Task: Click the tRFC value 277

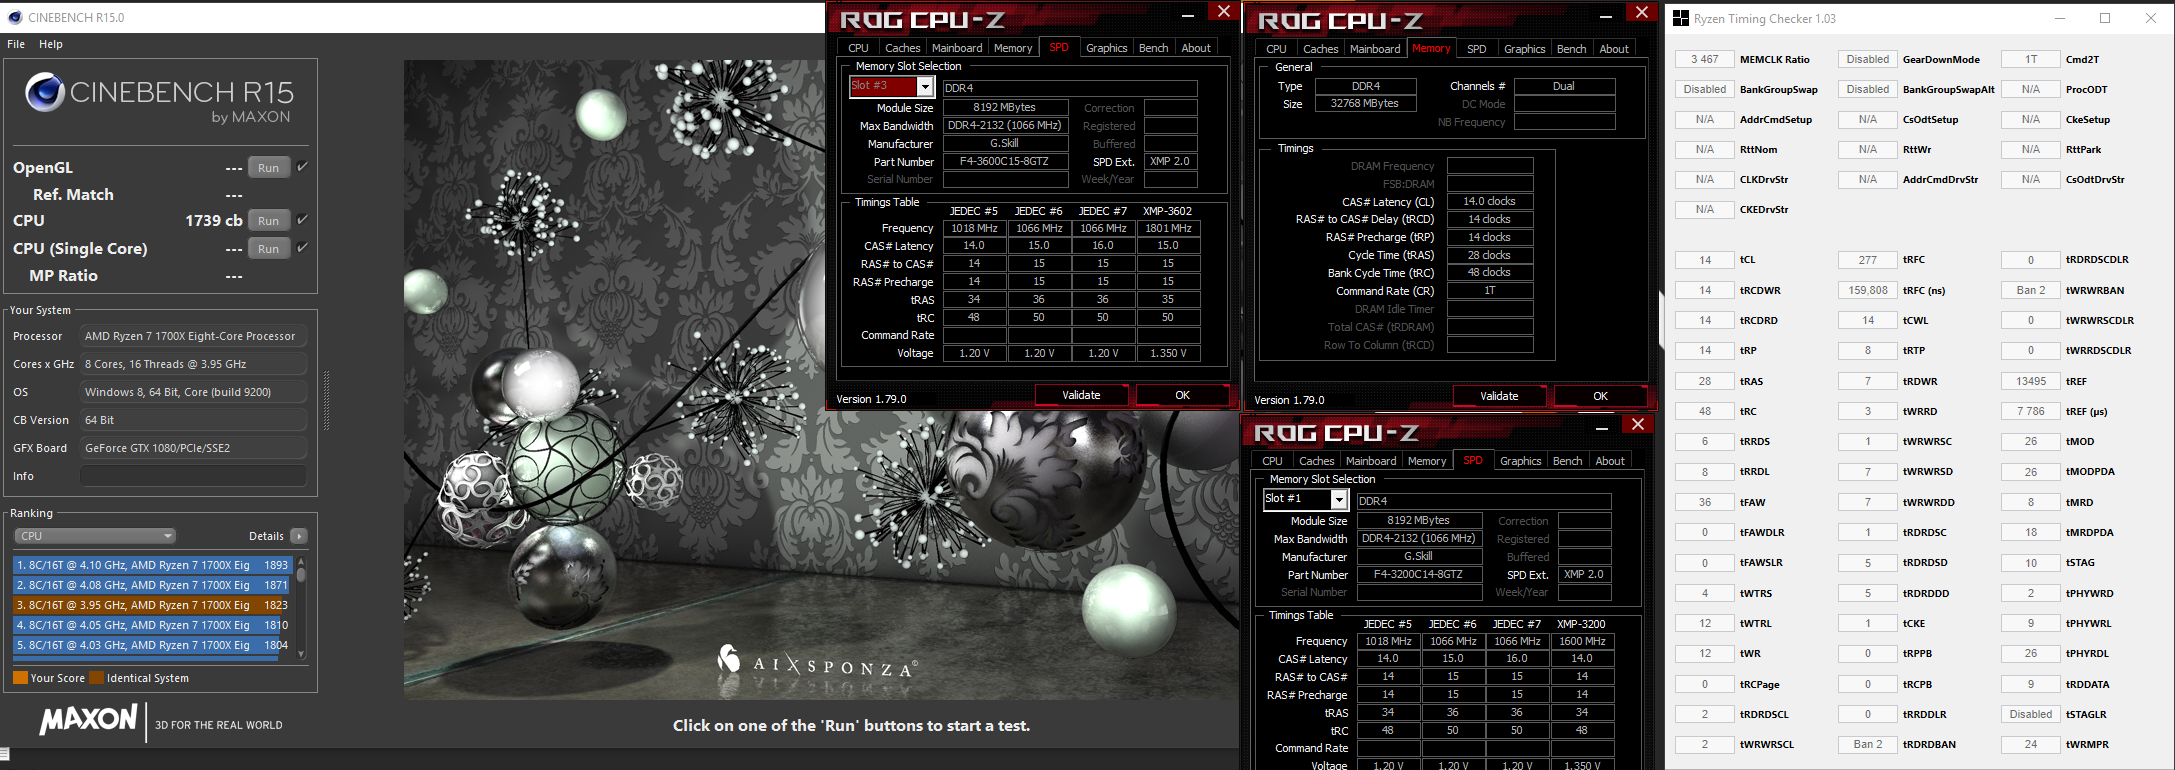Action: [x=1868, y=260]
